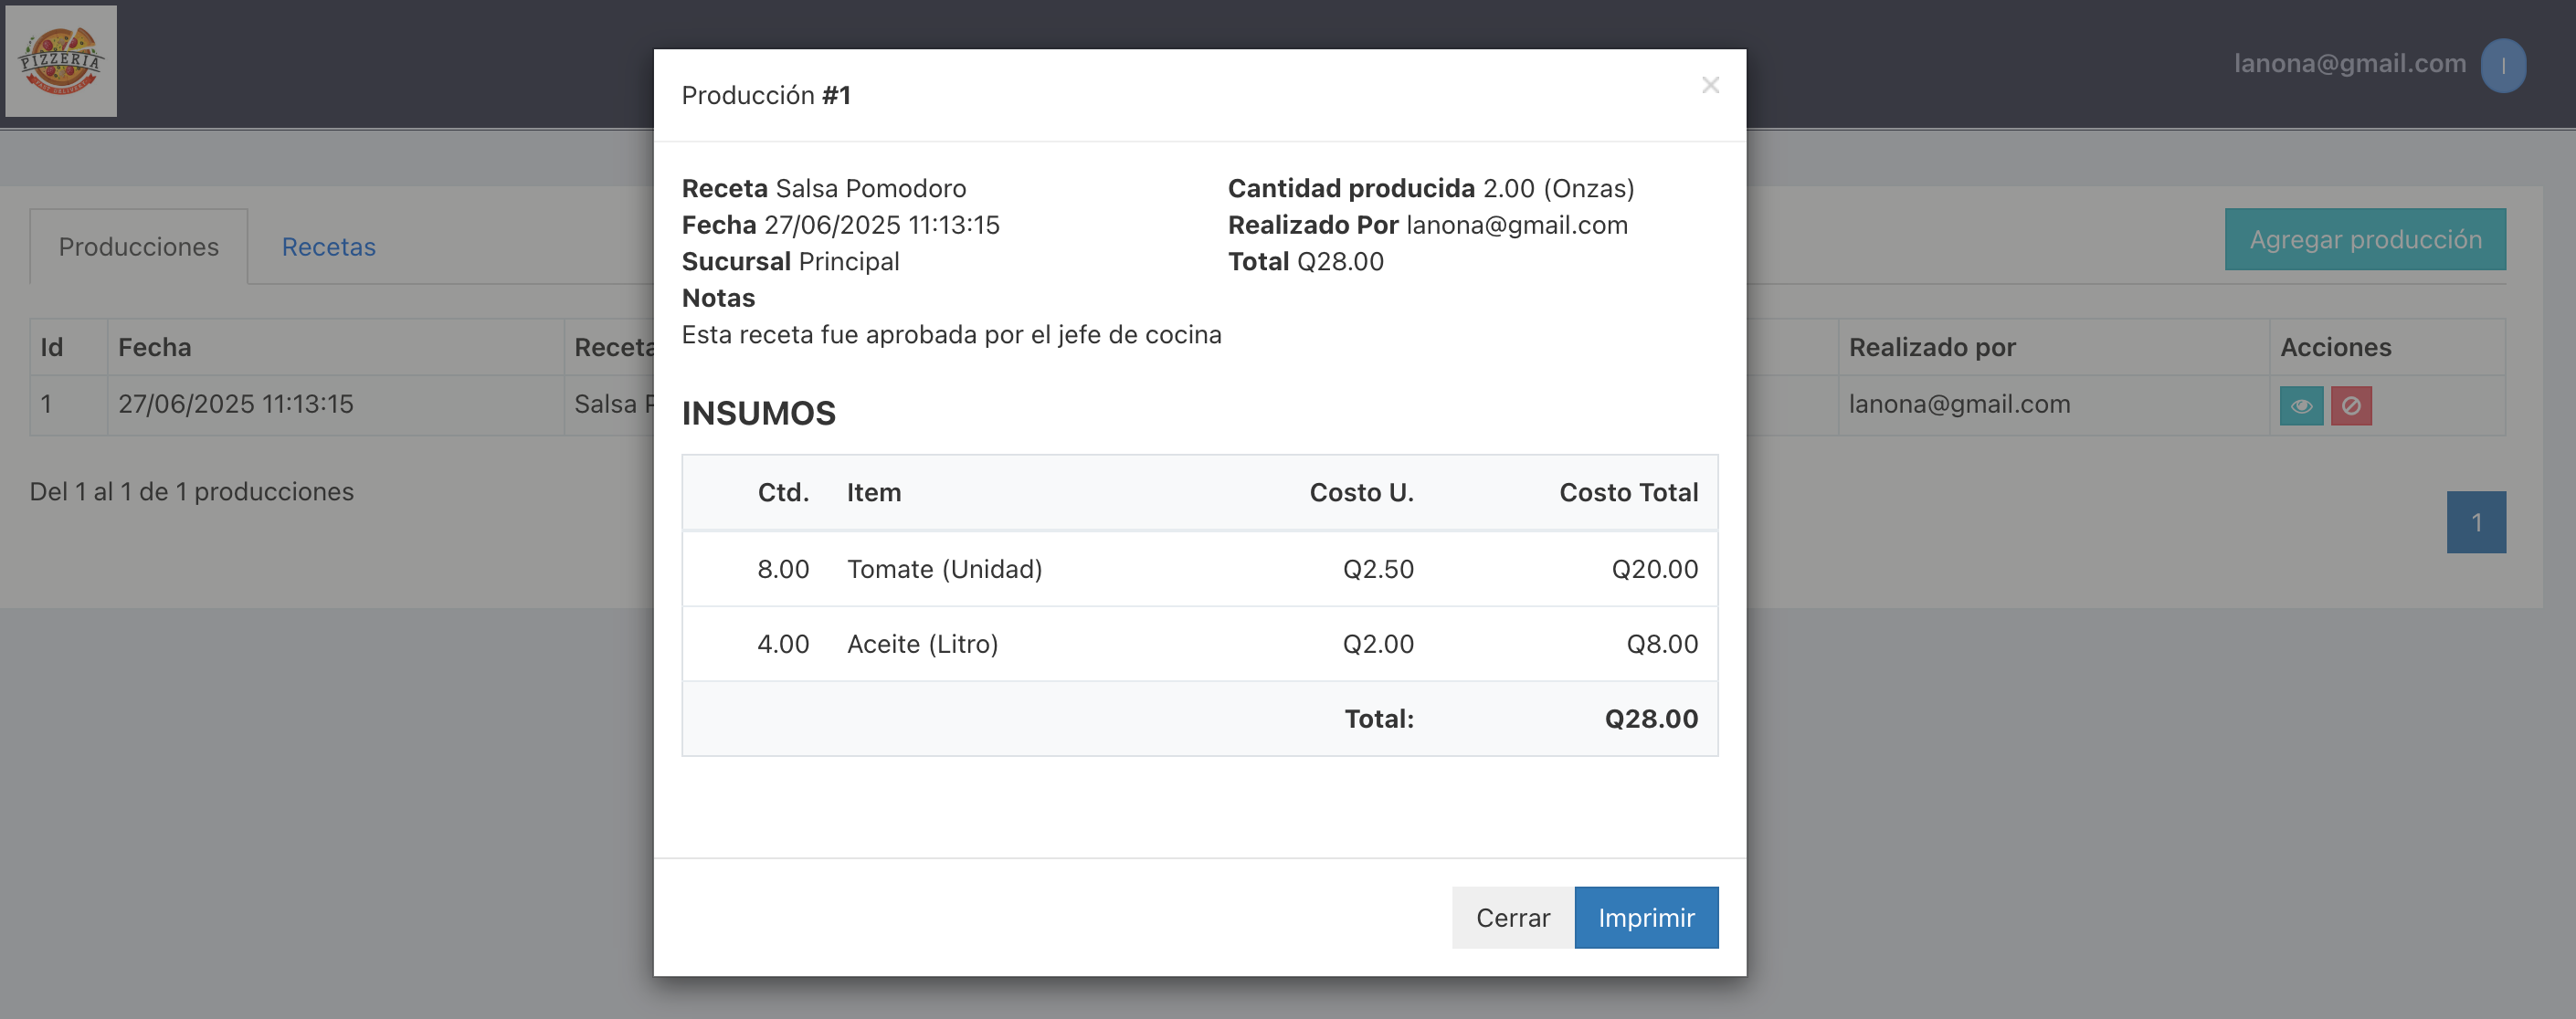Click the red cancel icon in Acciones
This screenshot has width=2576, height=1019.
(x=2351, y=406)
